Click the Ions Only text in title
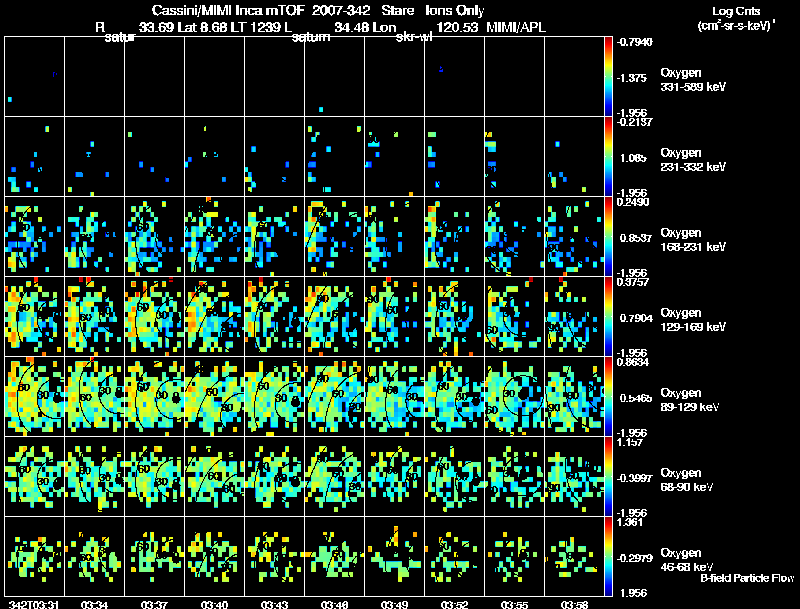 click(x=455, y=11)
